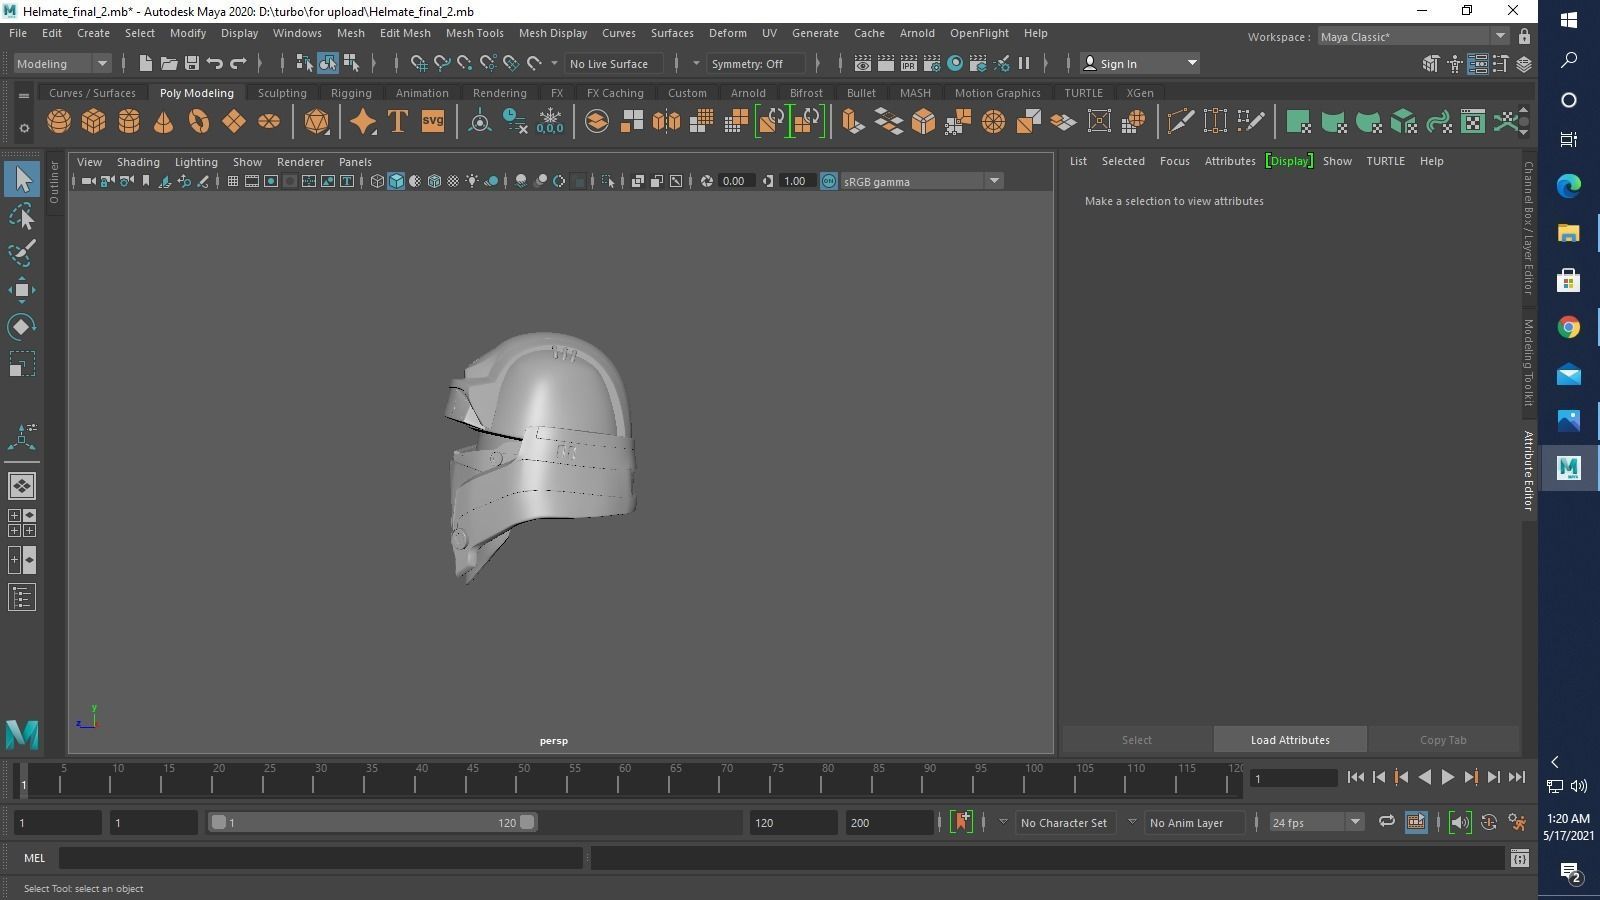Activate the Lasso Select tool
Viewport: 1600px width, 900px height.
click(x=22, y=217)
